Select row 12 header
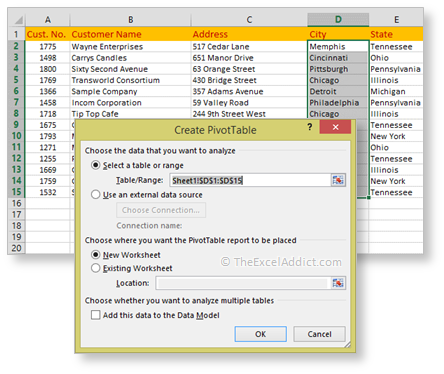The image size is (444, 374). [16, 158]
